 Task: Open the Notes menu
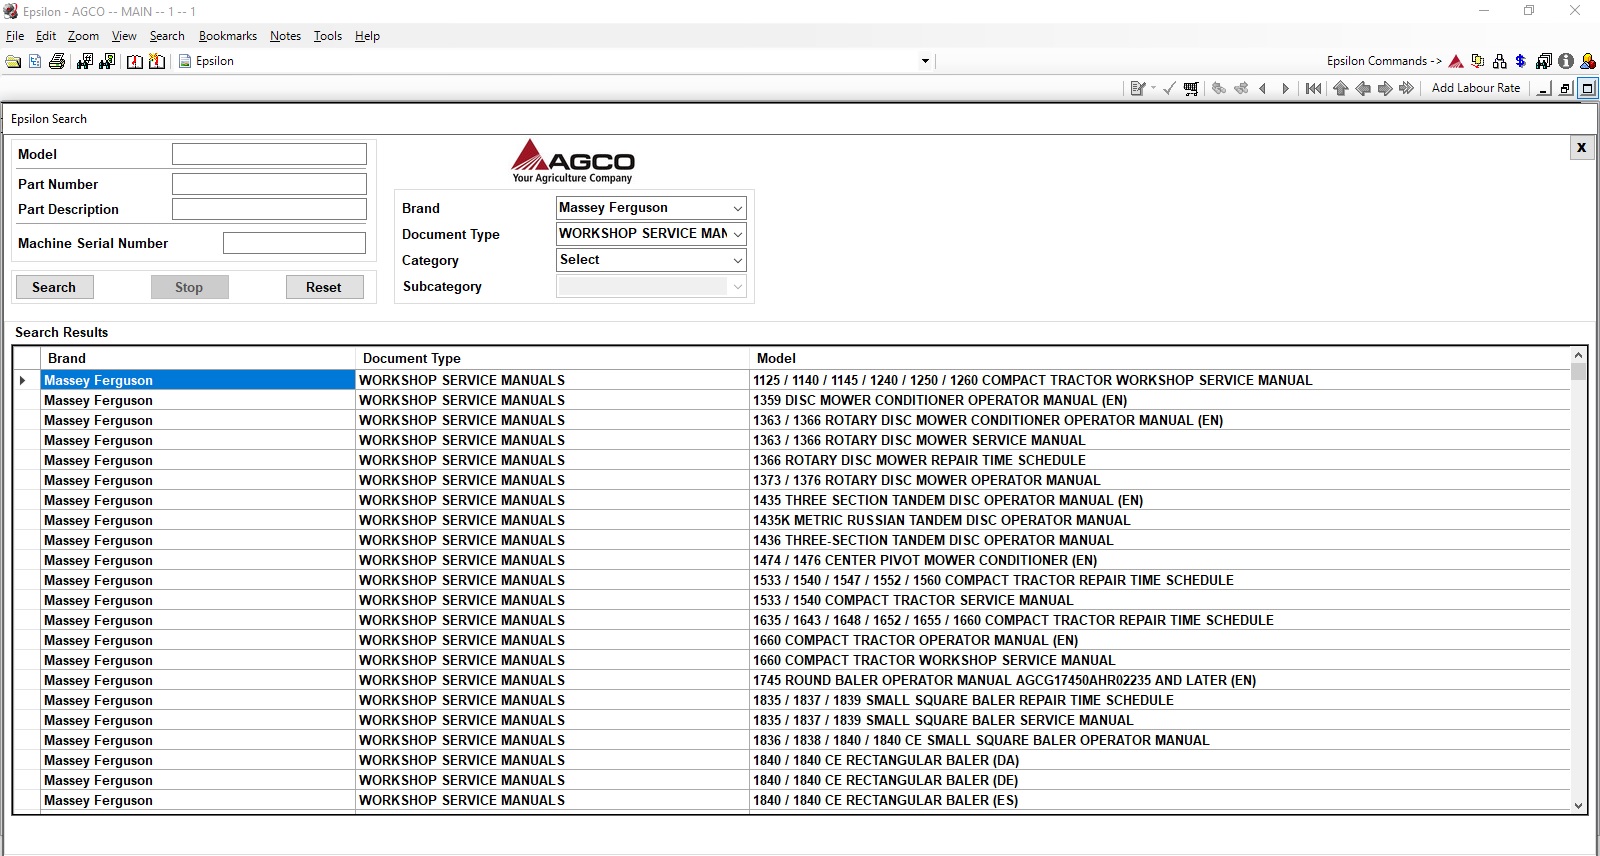coord(285,36)
